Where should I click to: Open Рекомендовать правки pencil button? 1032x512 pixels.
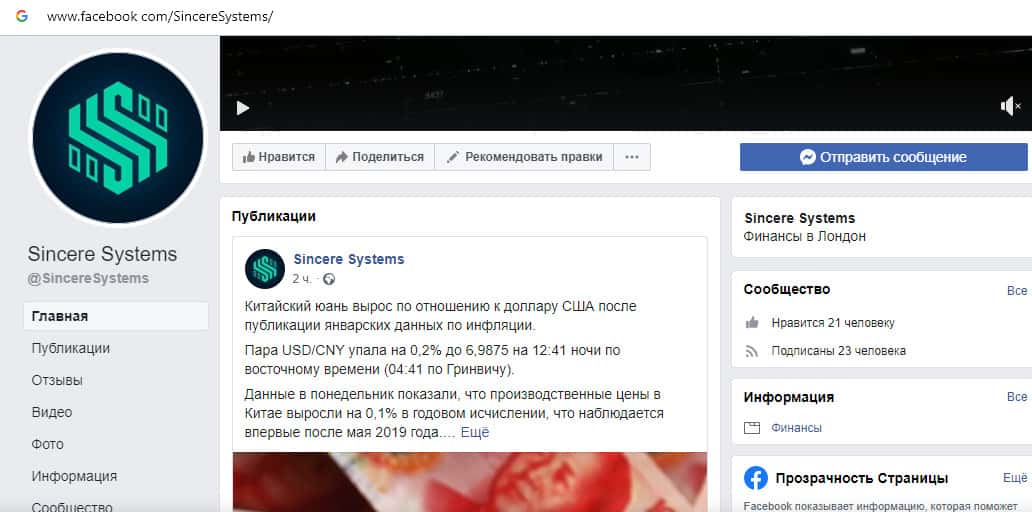pos(524,157)
